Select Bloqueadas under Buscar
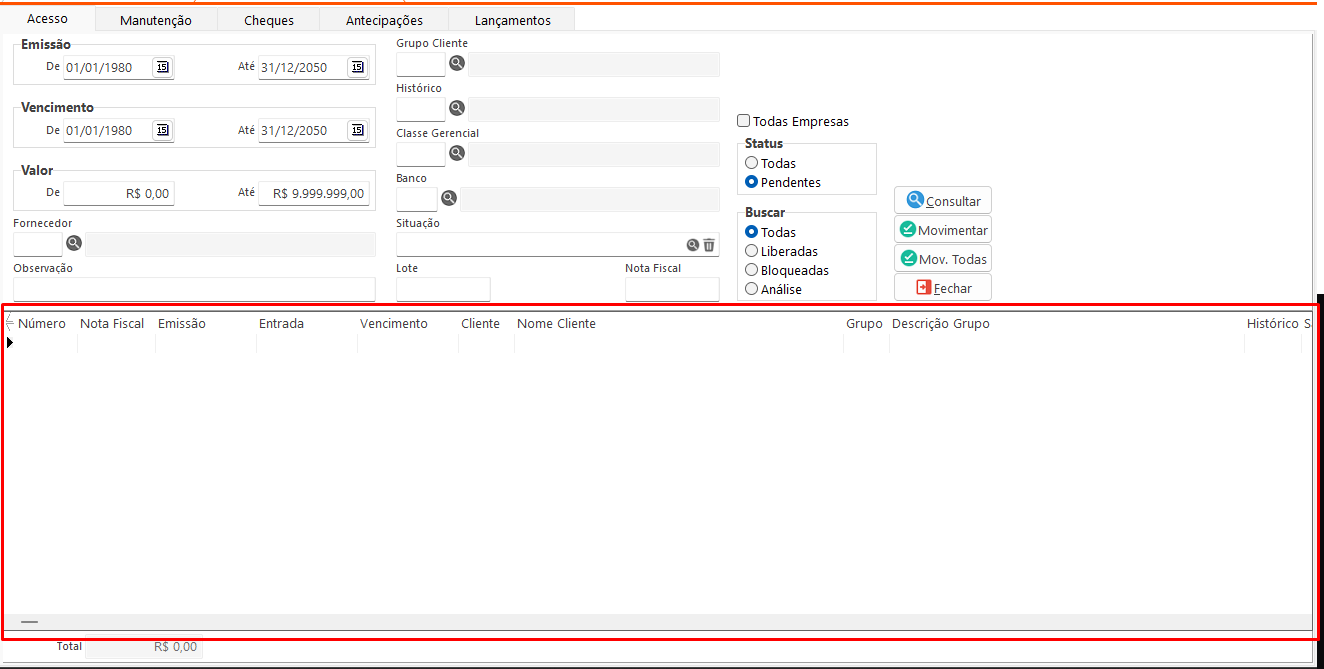The image size is (1324, 669). (752, 270)
